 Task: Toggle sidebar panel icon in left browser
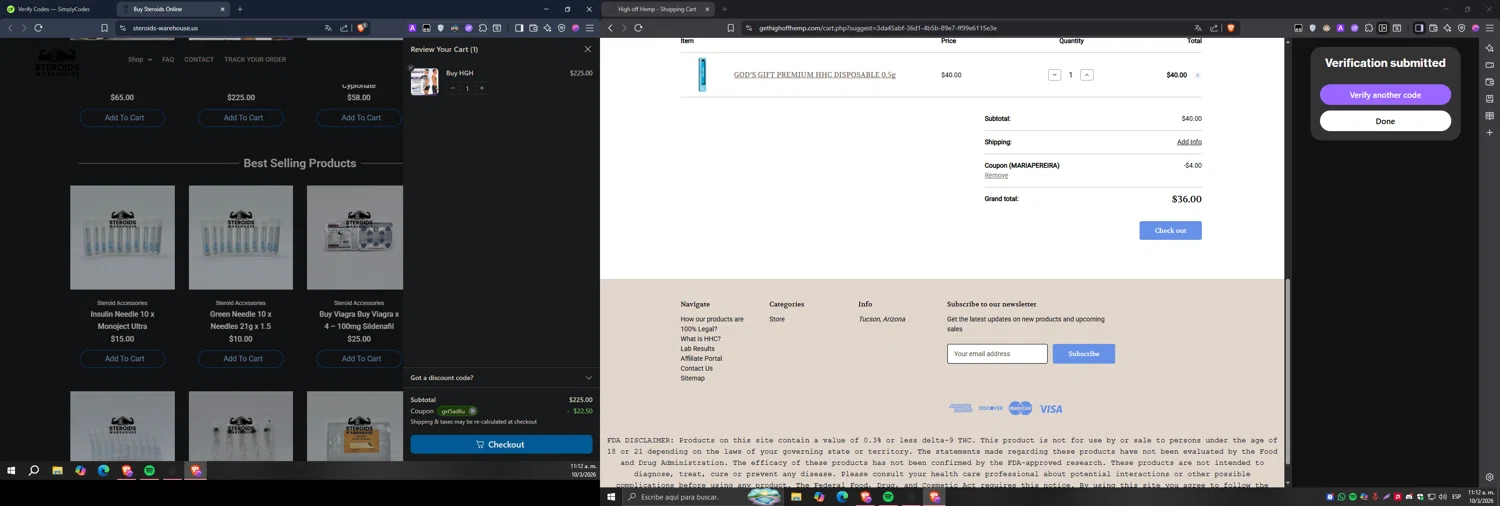coord(519,28)
